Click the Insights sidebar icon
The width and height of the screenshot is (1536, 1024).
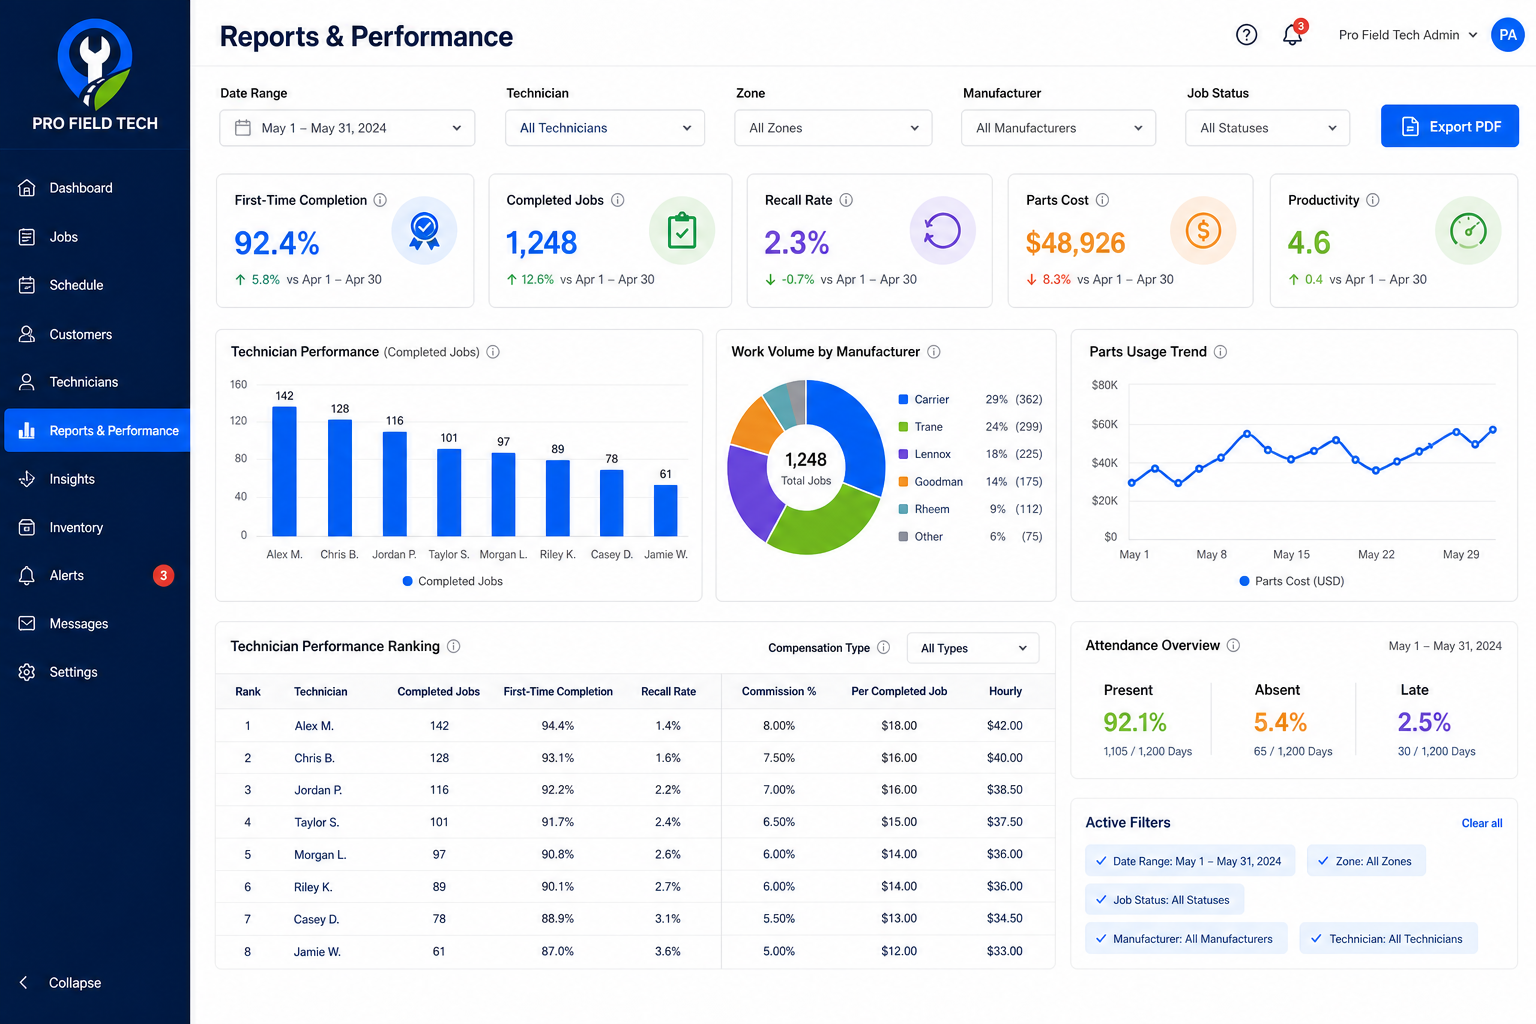(x=27, y=479)
